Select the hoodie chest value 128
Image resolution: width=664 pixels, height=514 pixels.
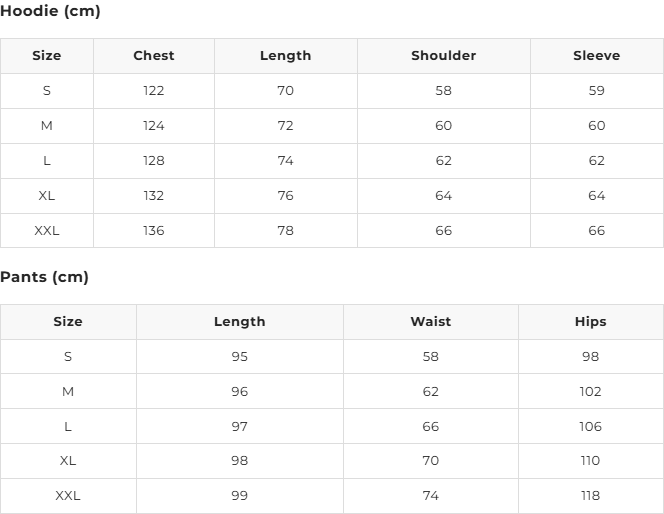153,161
